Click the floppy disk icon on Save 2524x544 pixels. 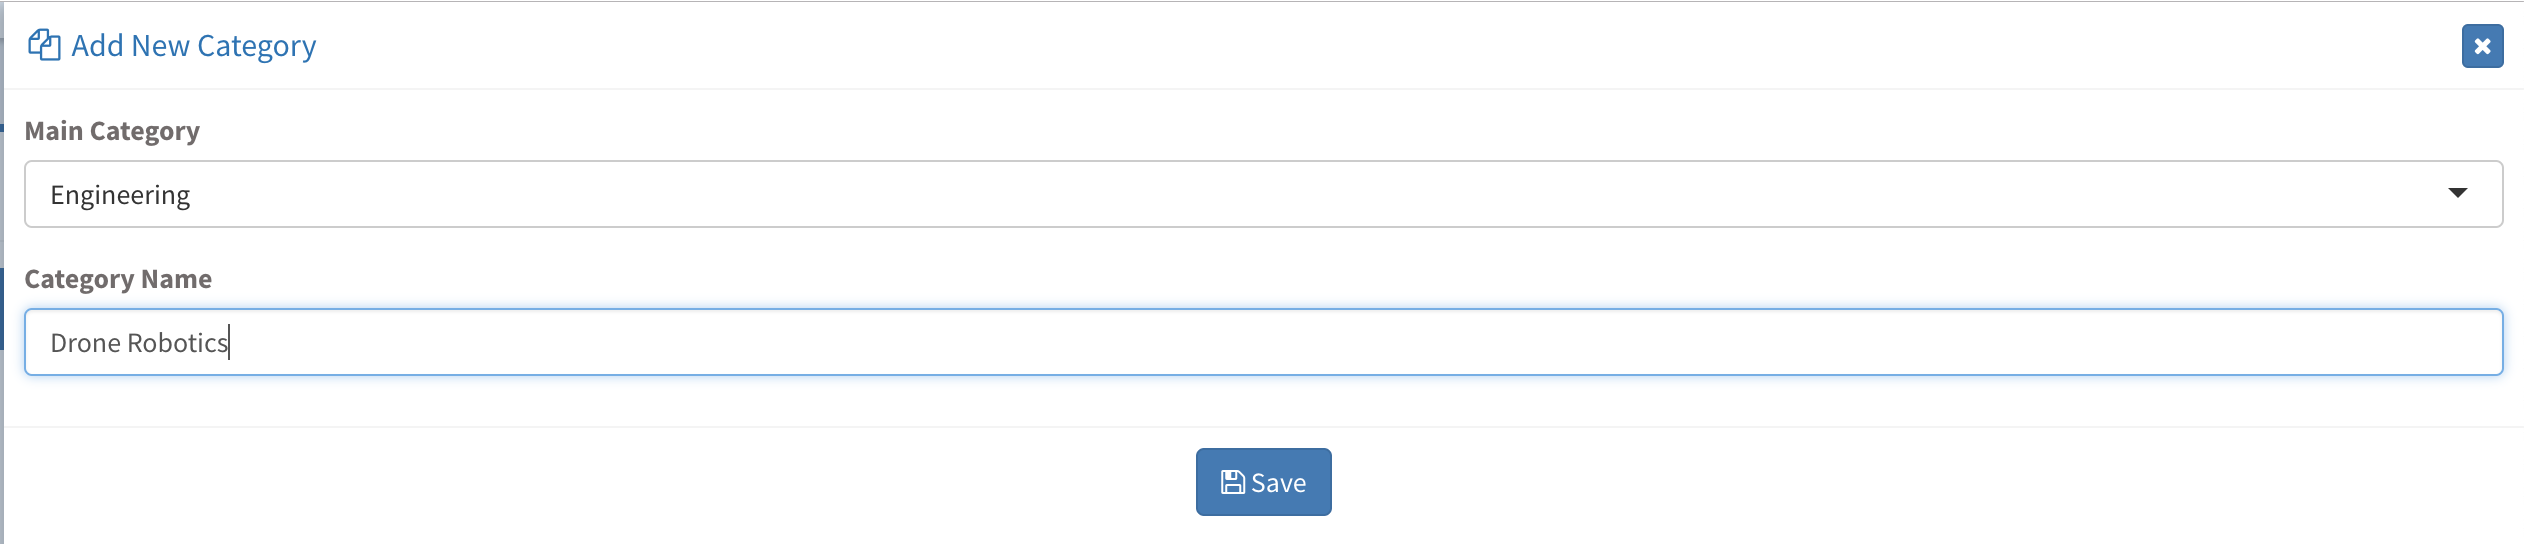1232,483
